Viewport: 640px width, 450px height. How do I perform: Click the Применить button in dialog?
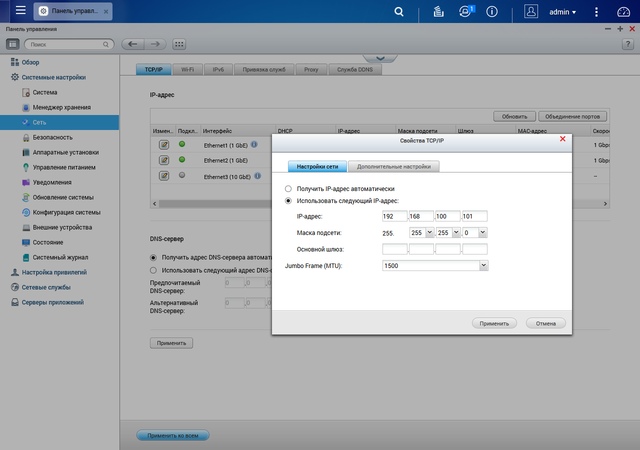coord(495,323)
